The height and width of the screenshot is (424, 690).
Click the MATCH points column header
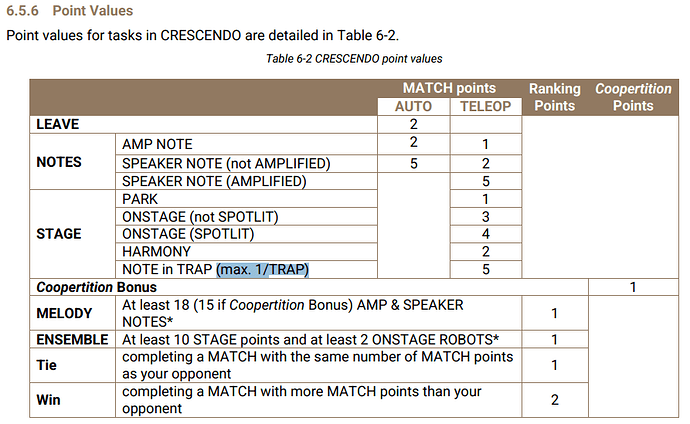[x=449, y=88]
